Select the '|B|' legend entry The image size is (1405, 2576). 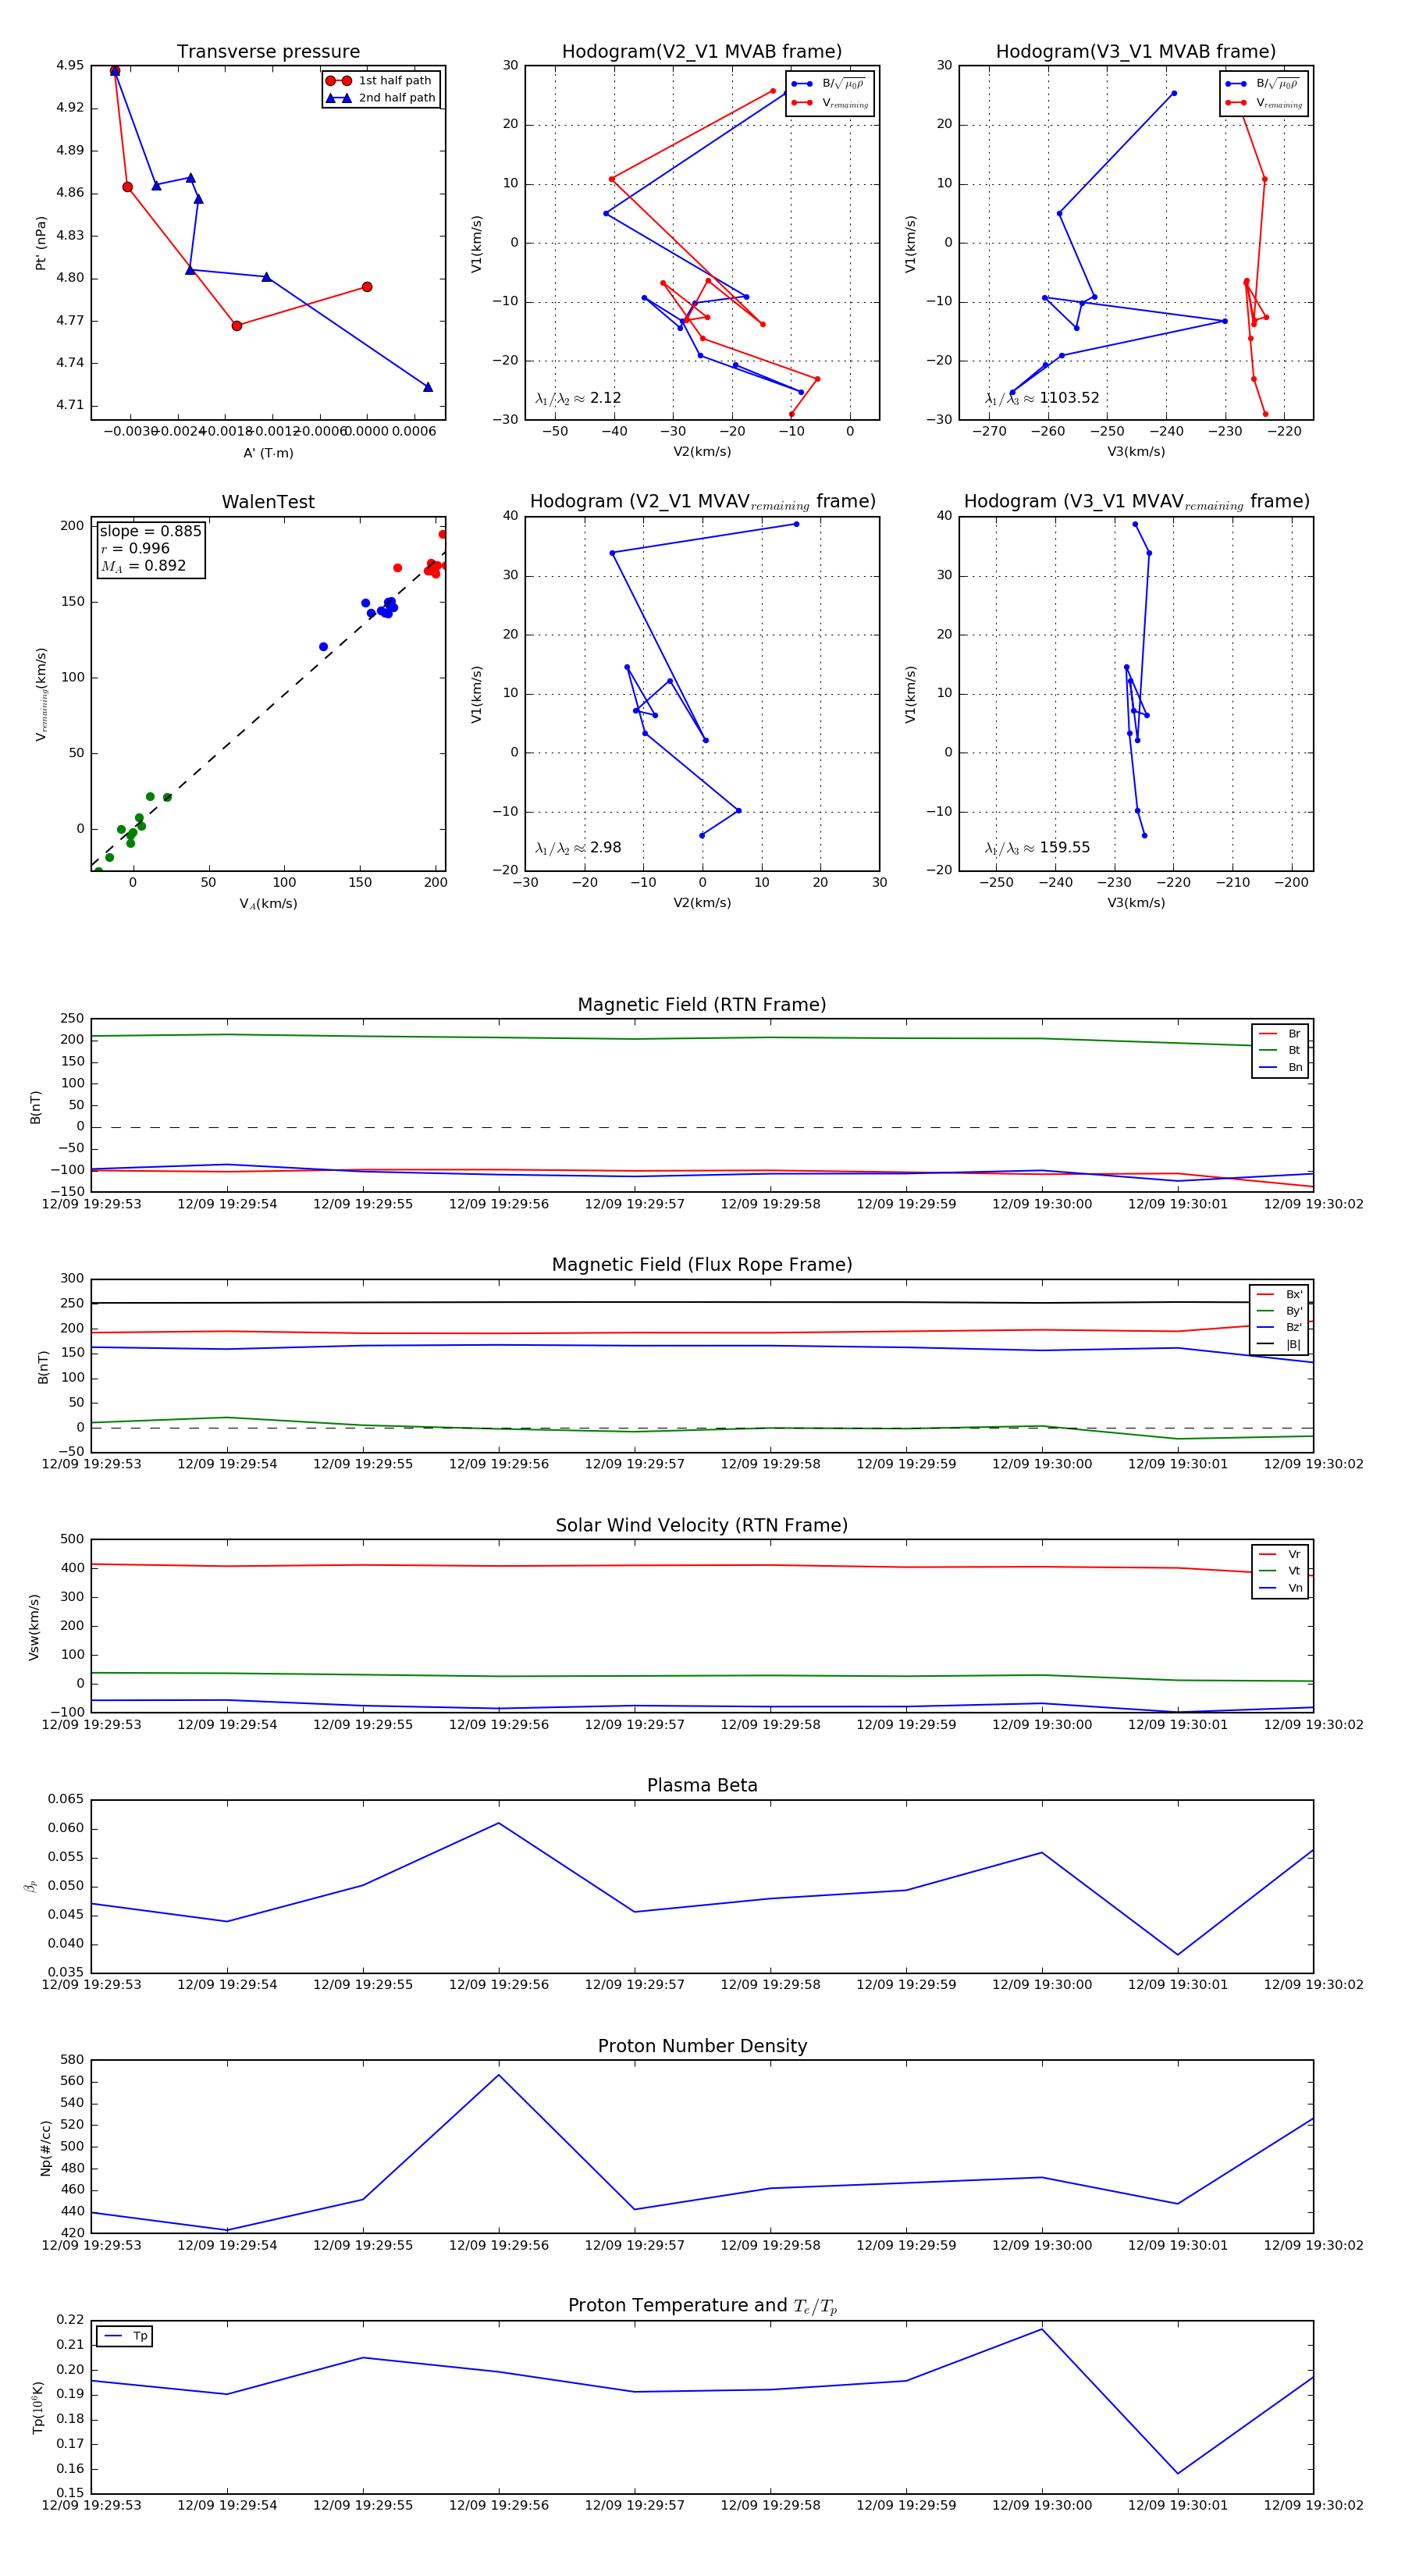tap(1279, 1345)
